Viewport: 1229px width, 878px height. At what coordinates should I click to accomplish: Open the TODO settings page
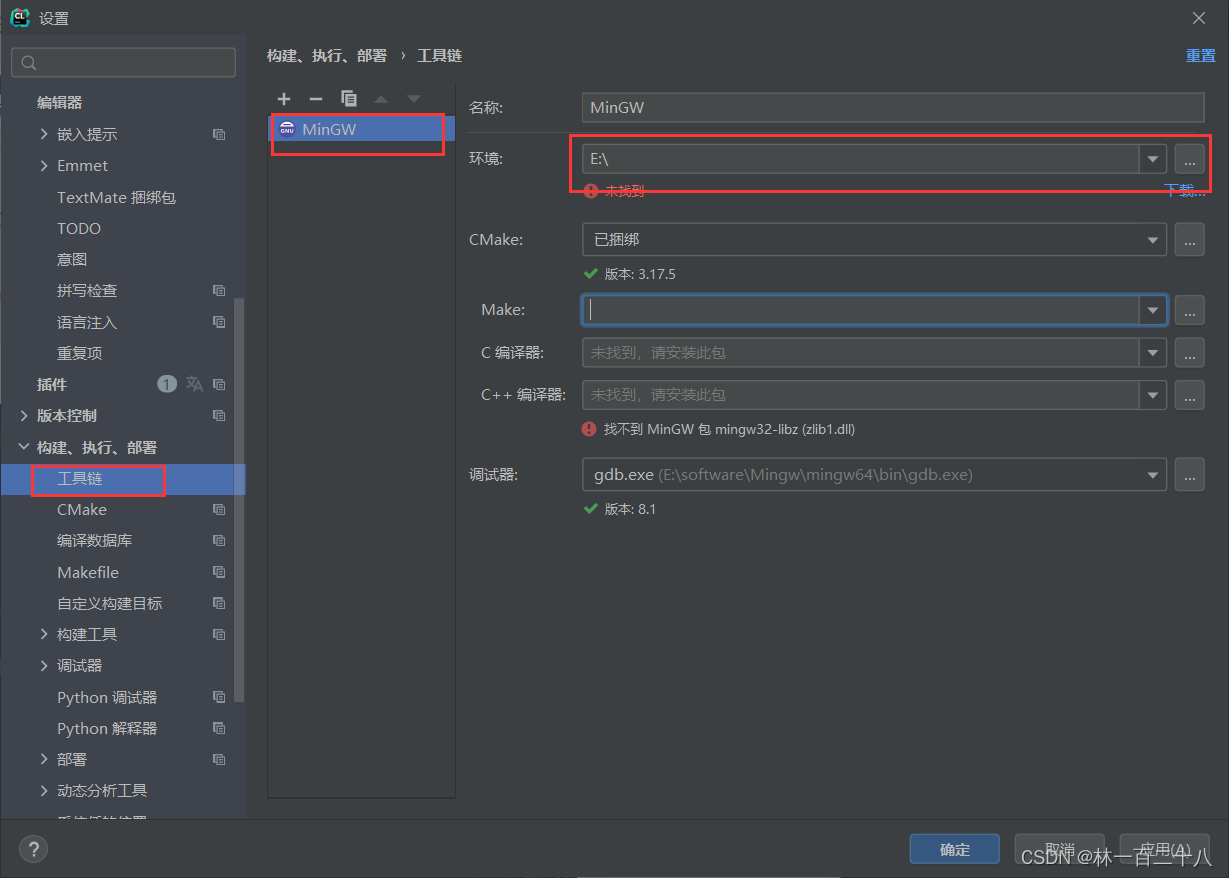79,228
